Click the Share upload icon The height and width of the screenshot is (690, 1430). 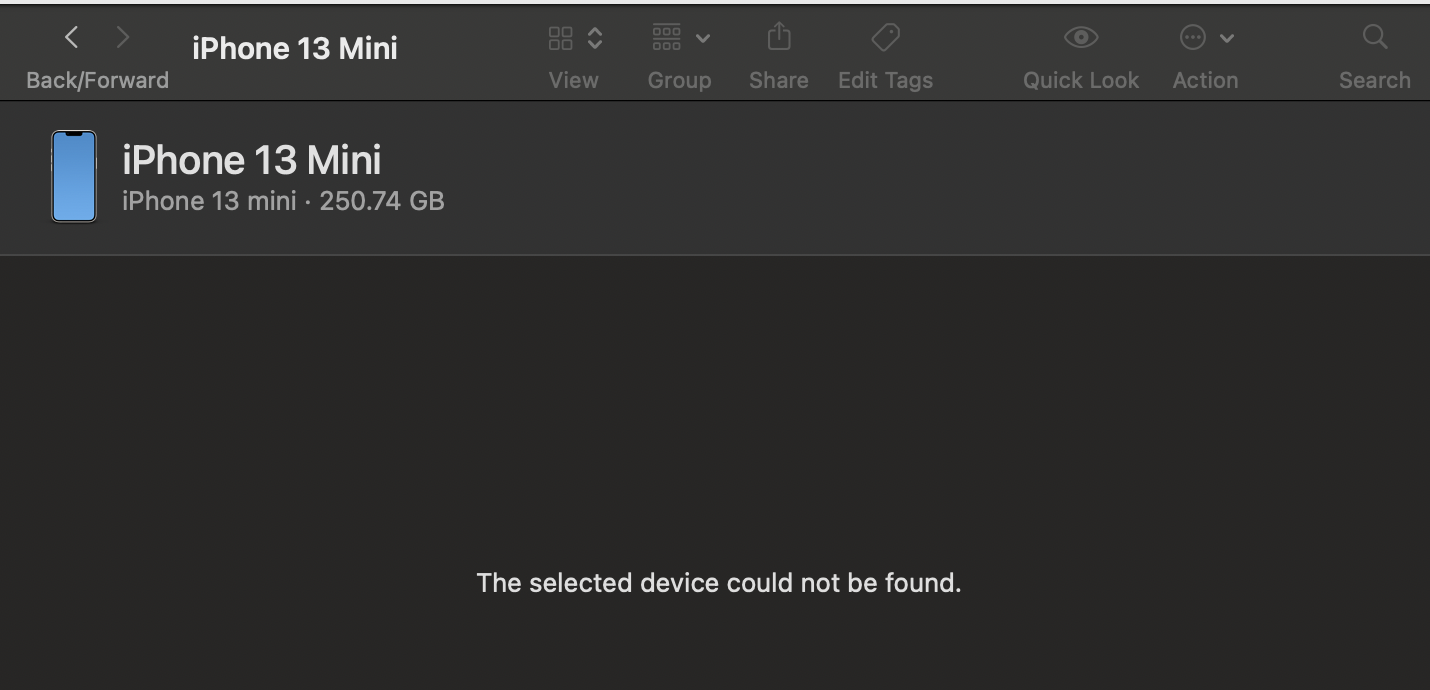pyautogui.click(x=779, y=38)
